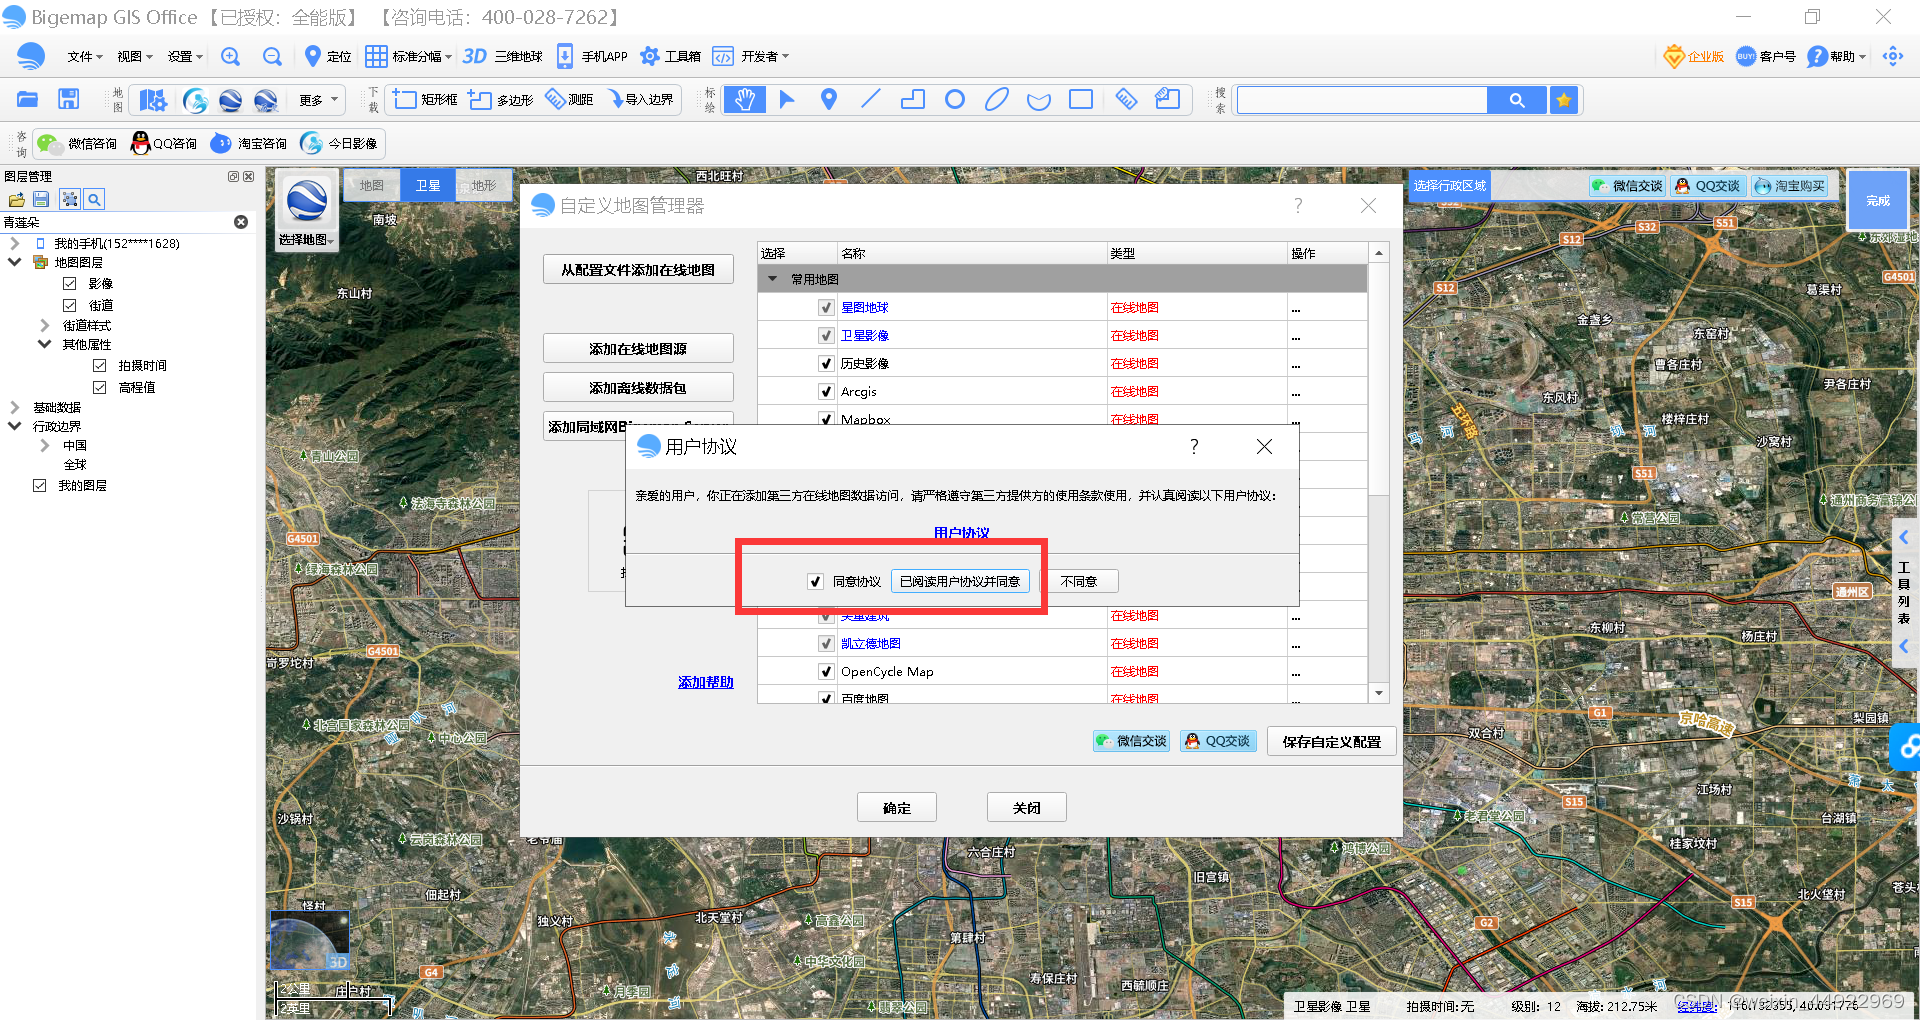Open the 手机APP phone icon
Screen dimensions: 1920x1020
tap(565, 57)
